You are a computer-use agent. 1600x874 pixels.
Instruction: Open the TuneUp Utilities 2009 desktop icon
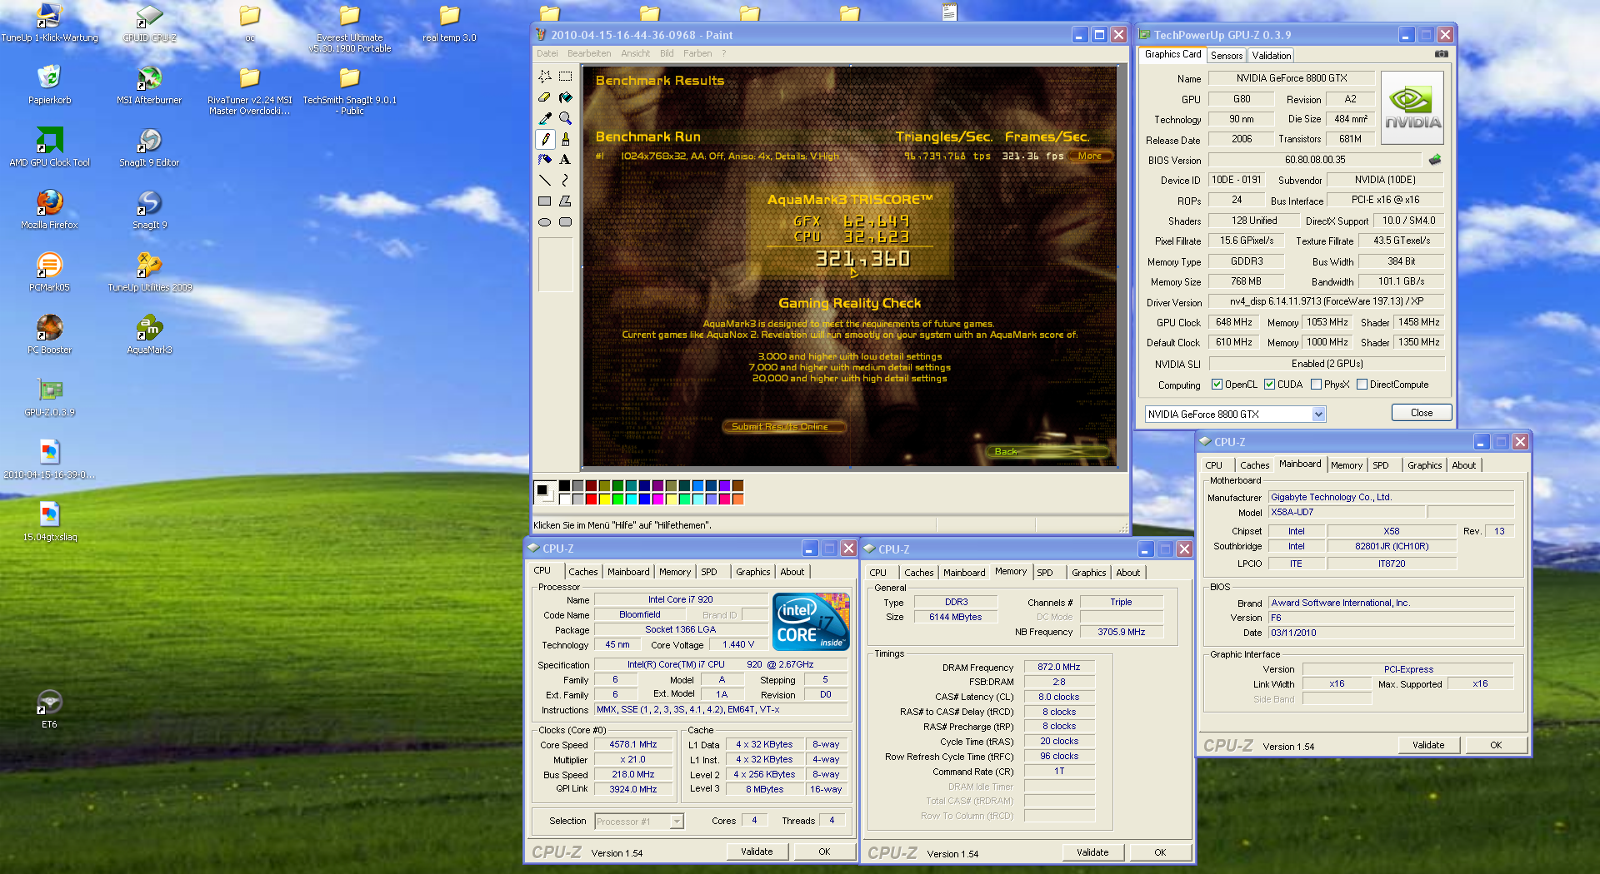coord(150,272)
